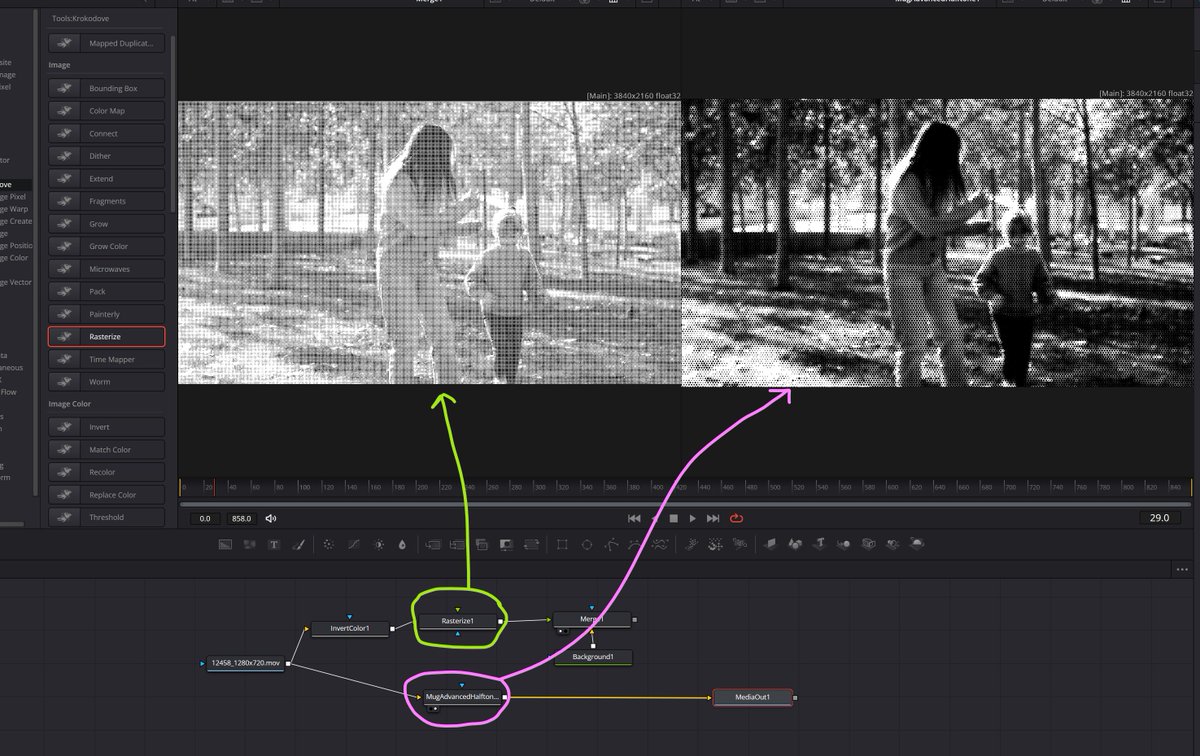Add a Text 3D node from toolbar
1200x756 pixels.
[x=820, y=544]
